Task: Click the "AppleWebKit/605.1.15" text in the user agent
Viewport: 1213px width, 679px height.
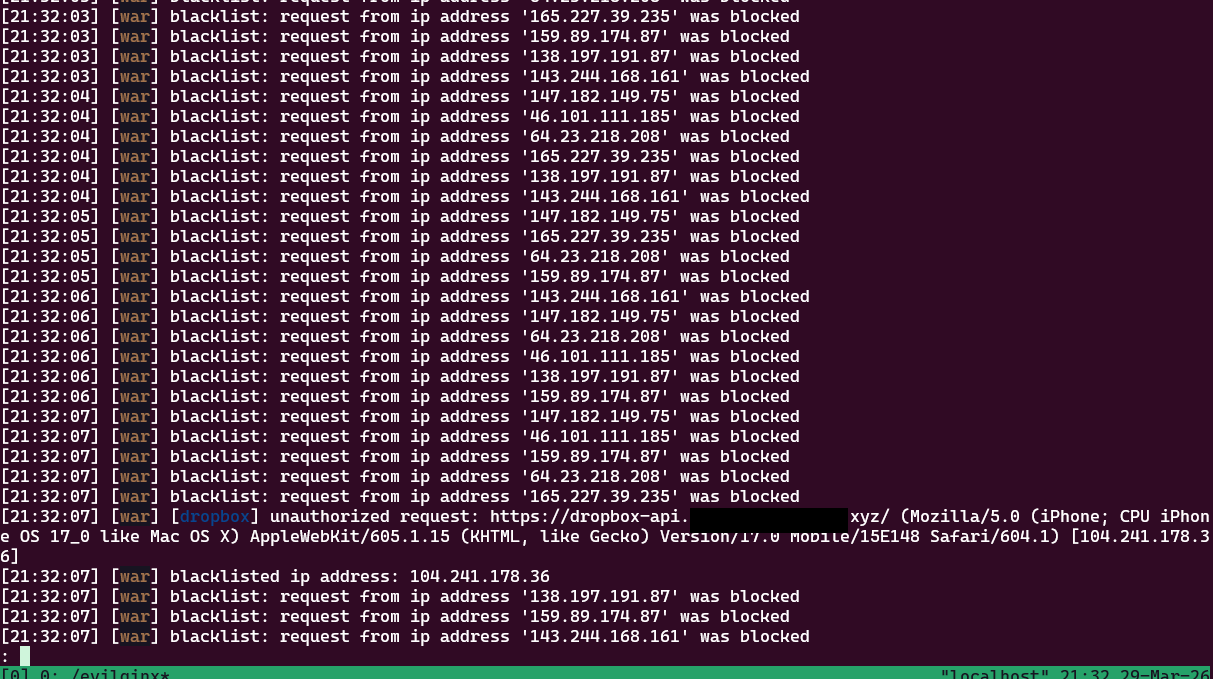Action: [349, 536]
